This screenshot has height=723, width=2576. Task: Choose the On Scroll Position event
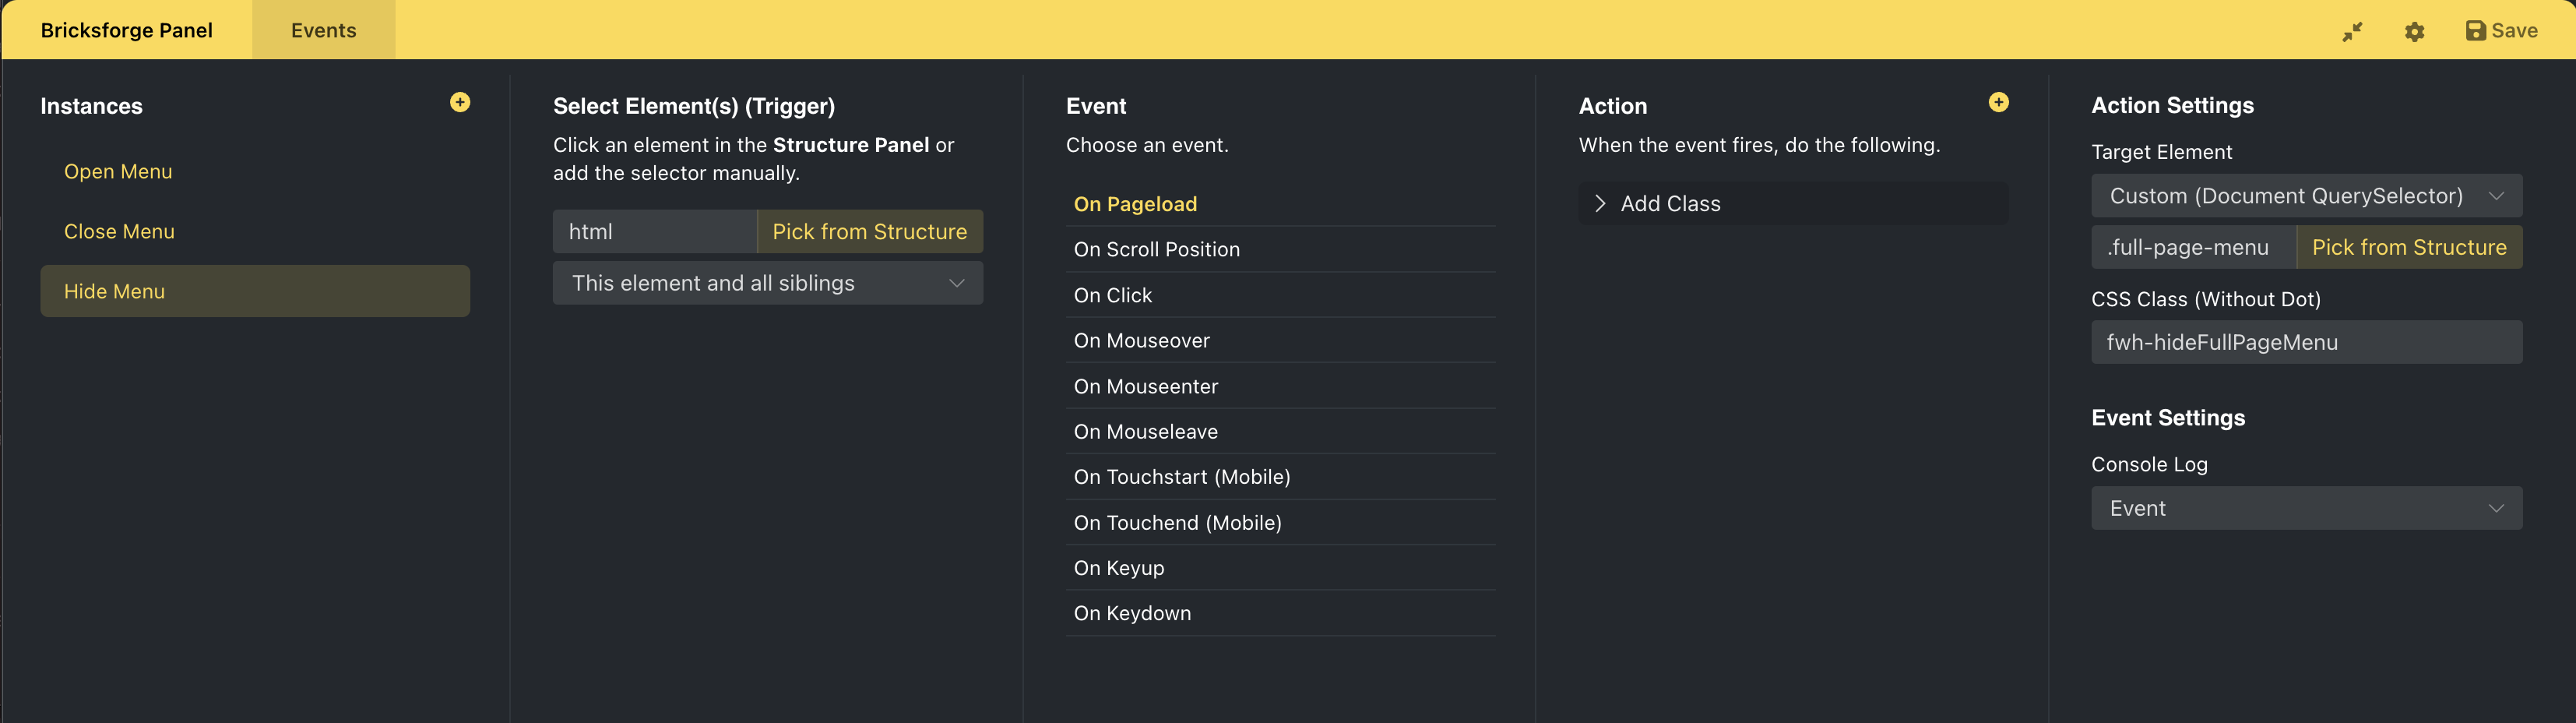(x=1156, y=250)
